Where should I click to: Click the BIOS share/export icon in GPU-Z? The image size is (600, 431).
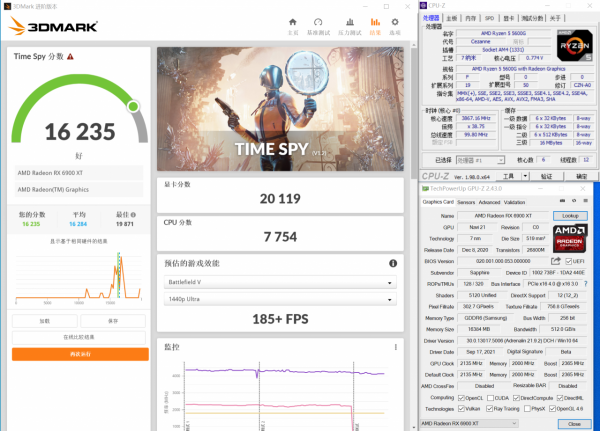(x=554, y=261)
